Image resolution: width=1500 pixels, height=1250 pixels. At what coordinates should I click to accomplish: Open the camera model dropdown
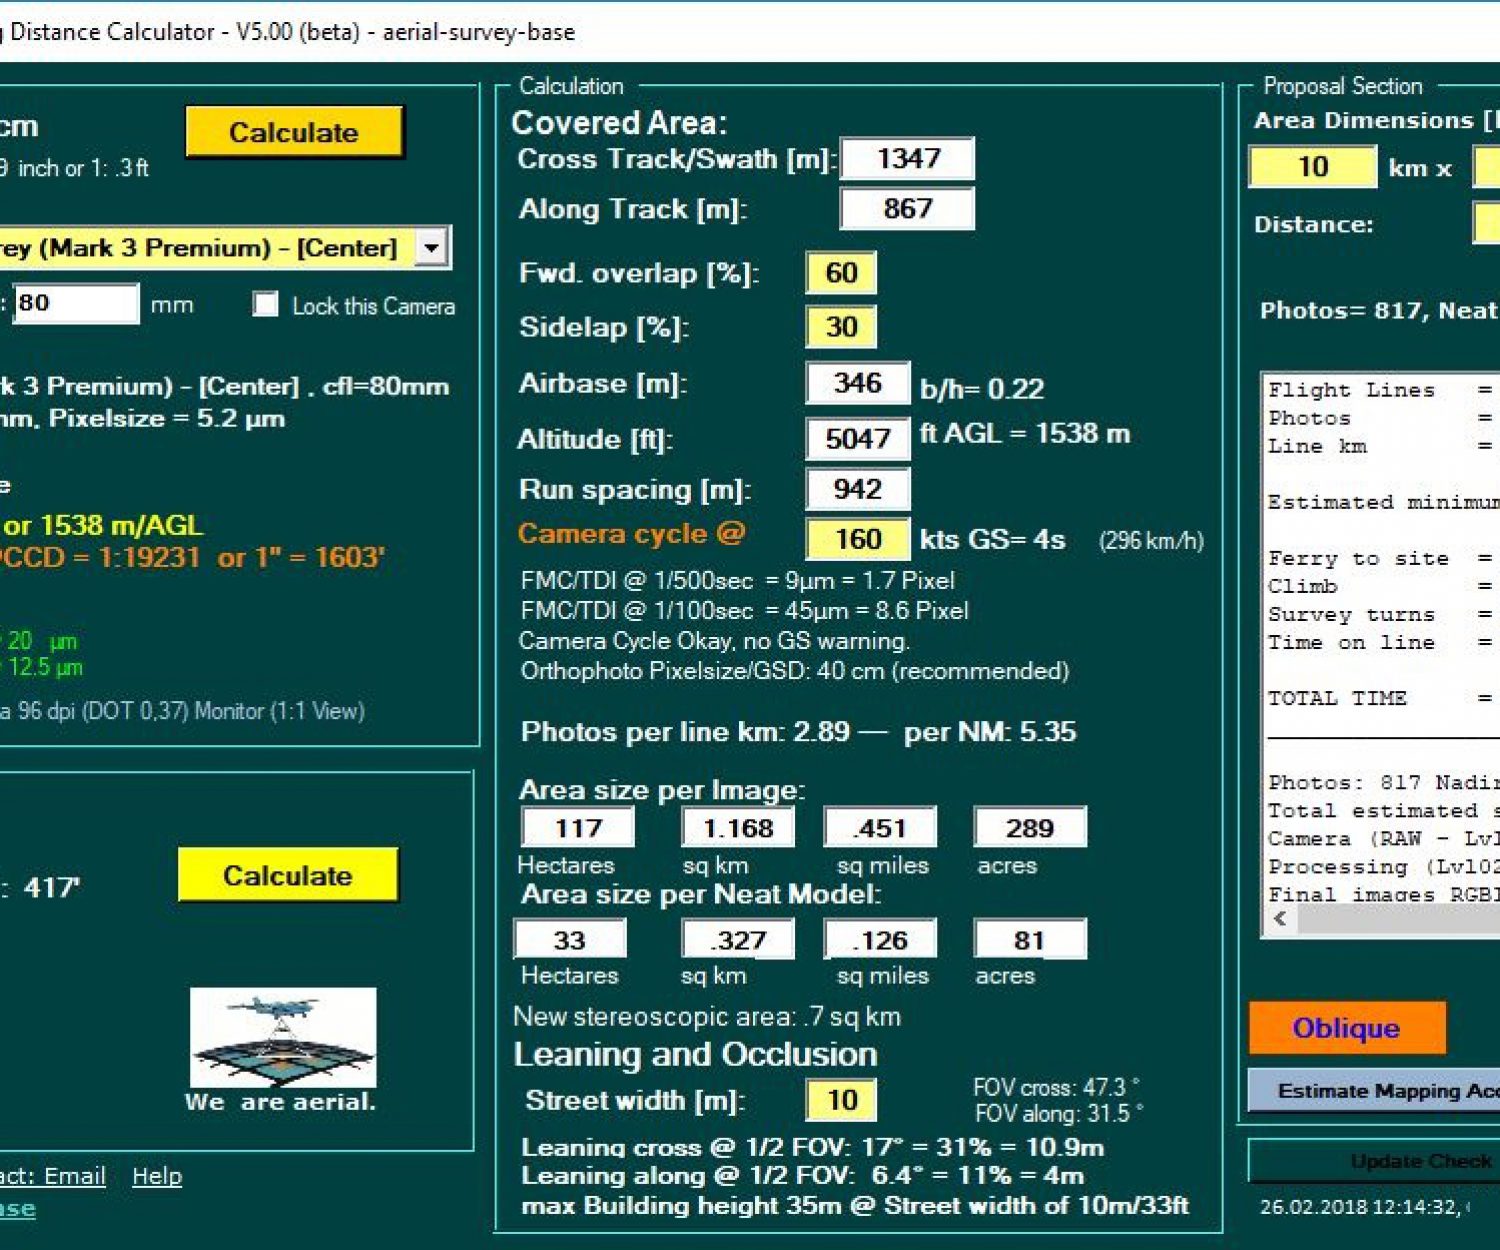point(432,246)
